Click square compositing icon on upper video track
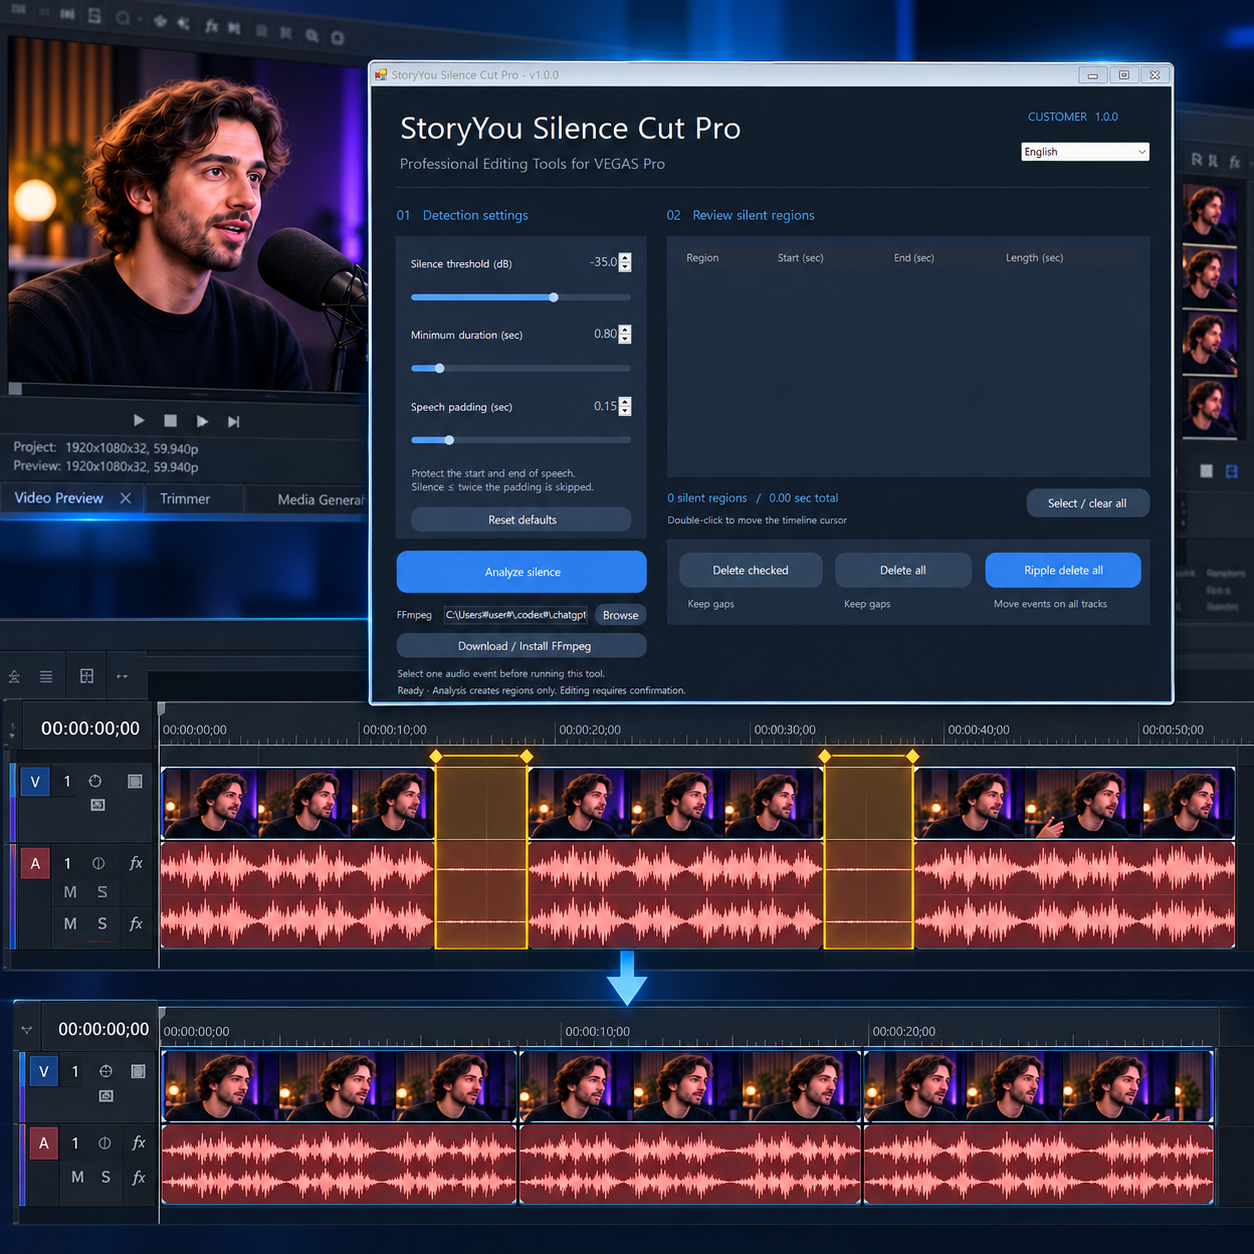The image size is (1254, 1254). click(x=135, y=781)
